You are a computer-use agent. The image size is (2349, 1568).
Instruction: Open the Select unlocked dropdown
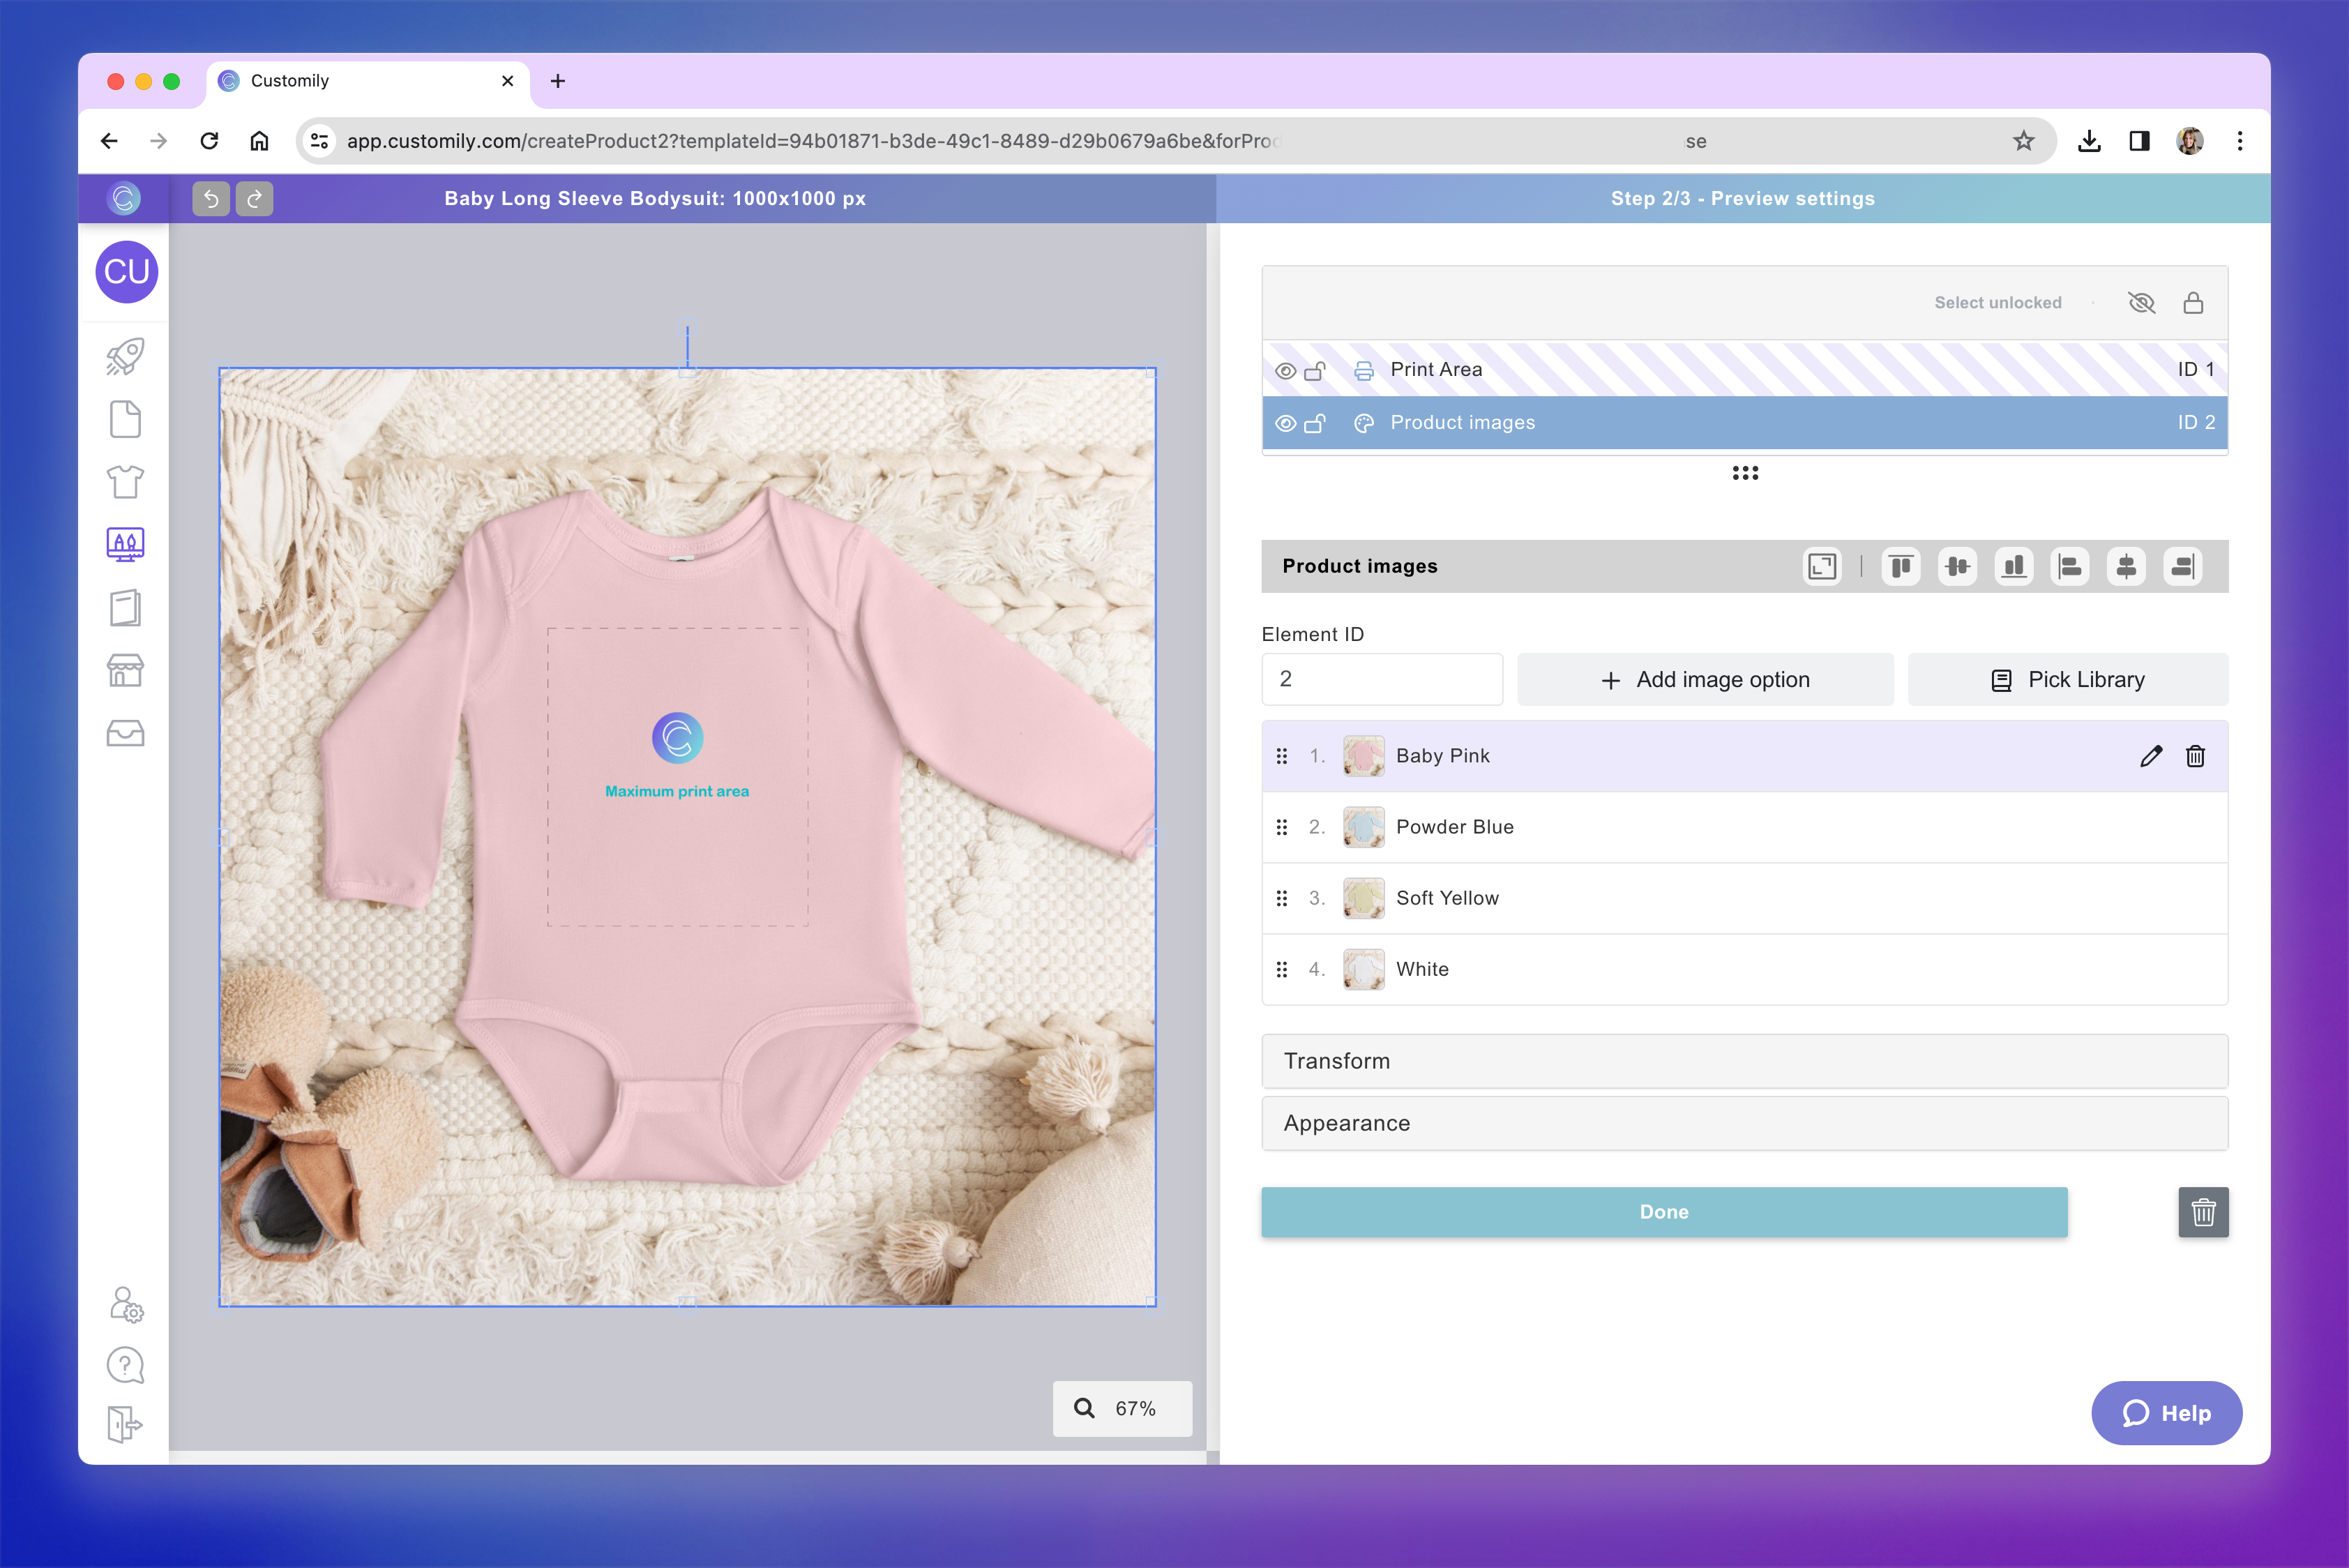[x=1997, y=302]
